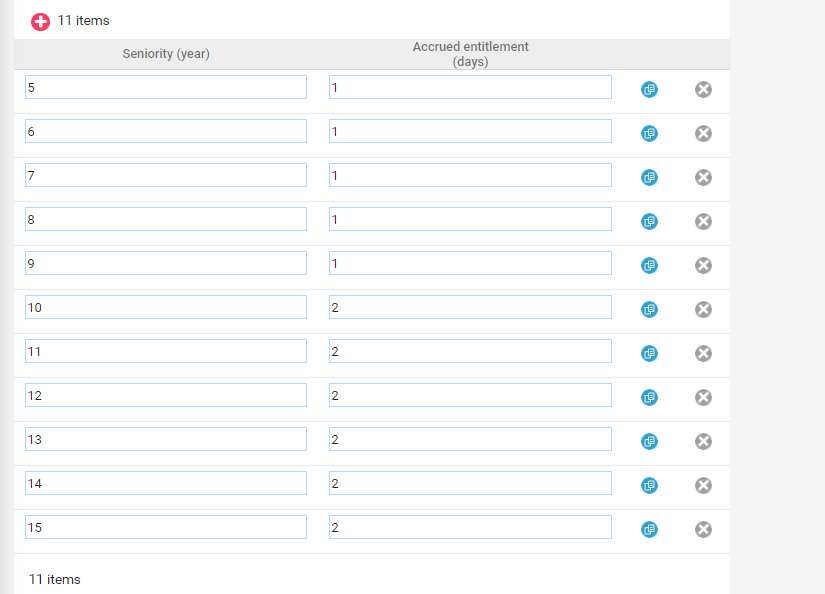Image resolution: width=825 pixels, height=594 pixels.
Task: Change accrued entitlement for seniority 12
Action: [x=470, y=395]
